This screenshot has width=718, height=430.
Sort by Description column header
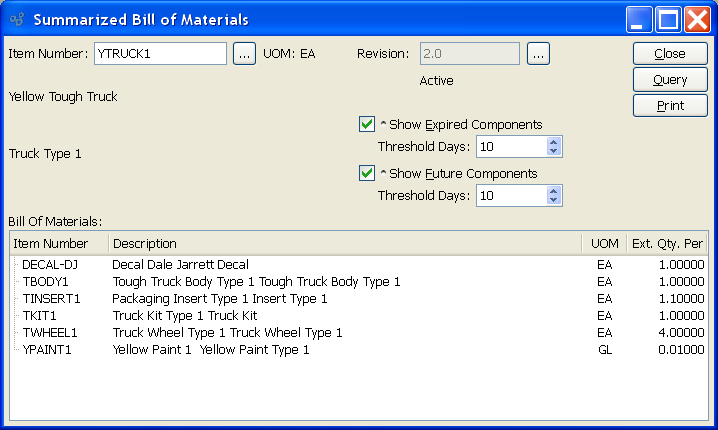coord(344,244)
